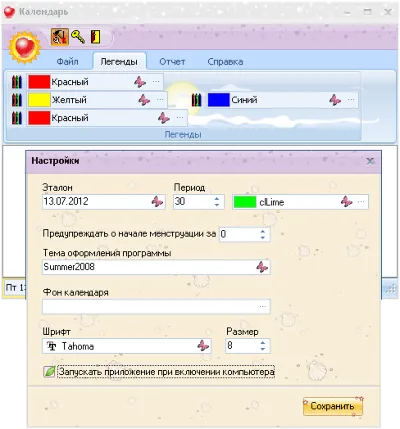Click ellipsis button of bottom Красный legend
The height and width of the screenshot is (429, 400).
[180, 118]
